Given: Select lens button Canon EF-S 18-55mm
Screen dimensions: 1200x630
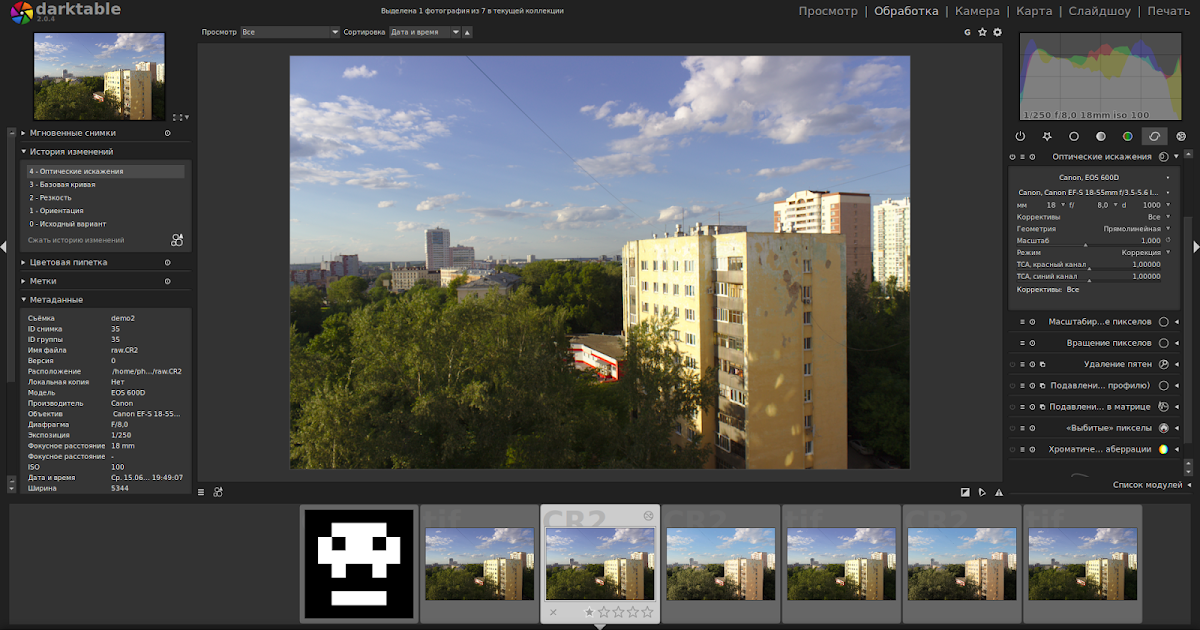Looking at the screenshot, I should point(1089,191).
